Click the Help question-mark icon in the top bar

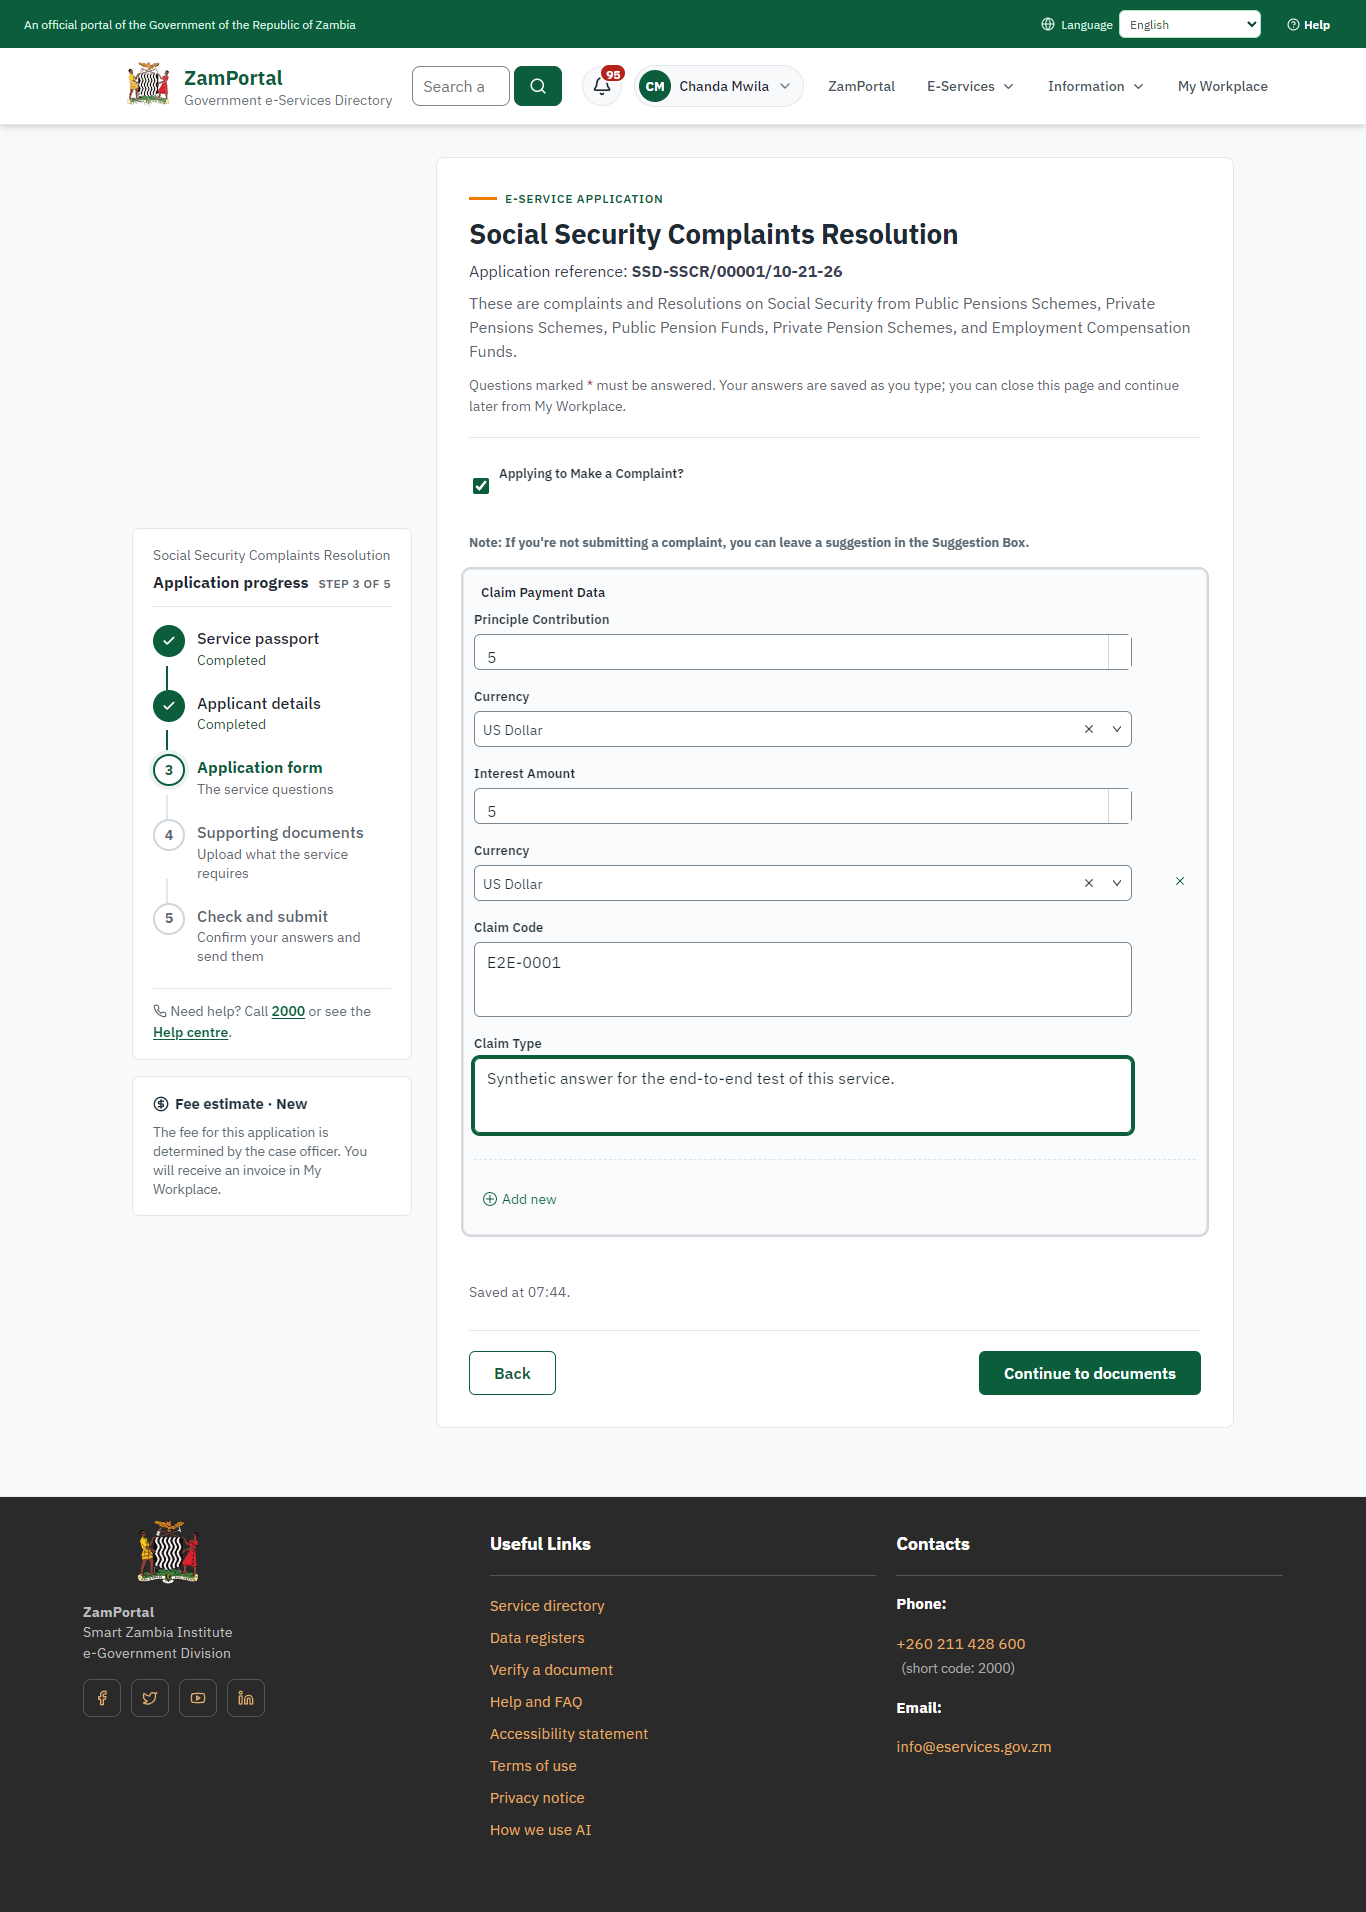tap(1293, 25)
